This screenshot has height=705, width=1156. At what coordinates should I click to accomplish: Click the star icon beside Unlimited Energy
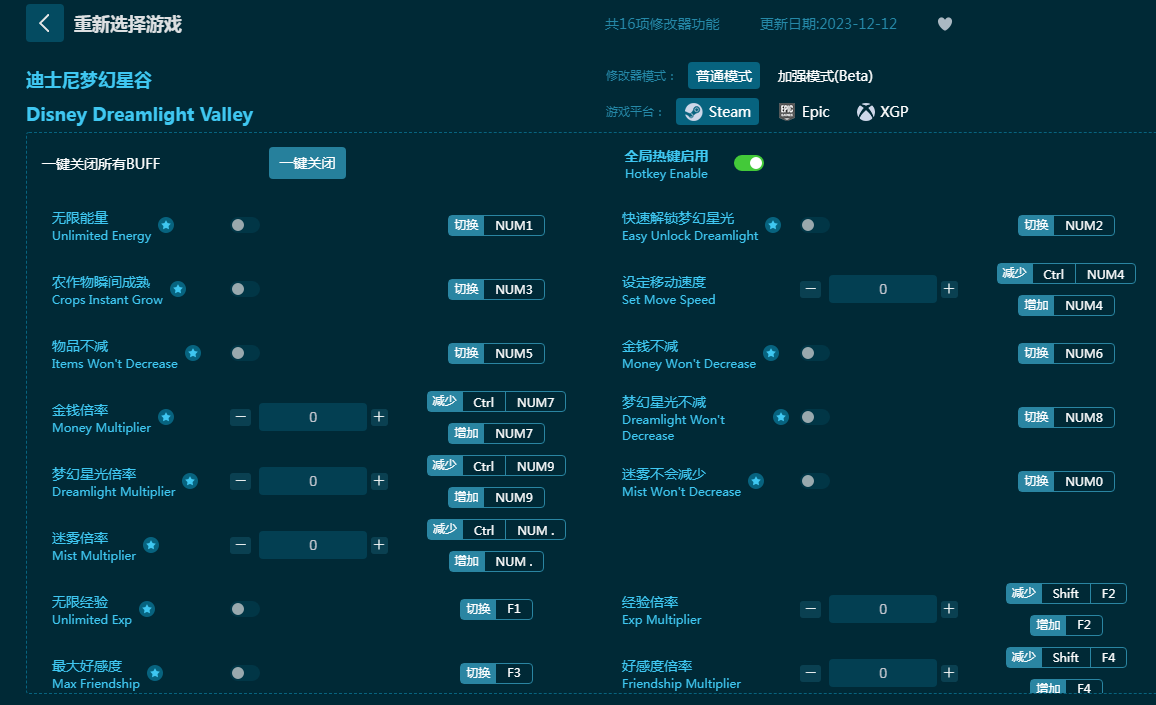167,225
